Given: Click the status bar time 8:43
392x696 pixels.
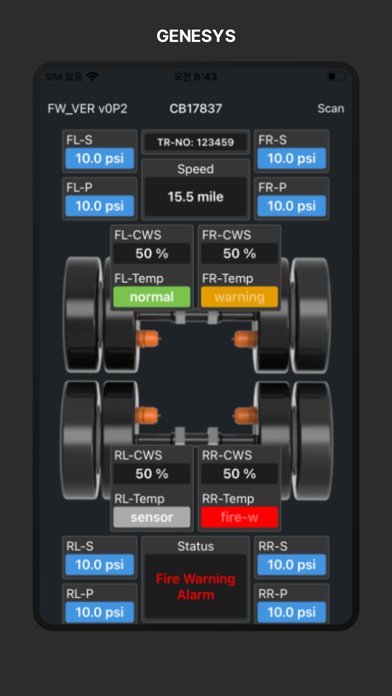Looking at the screenshot, I should [196, 76].
